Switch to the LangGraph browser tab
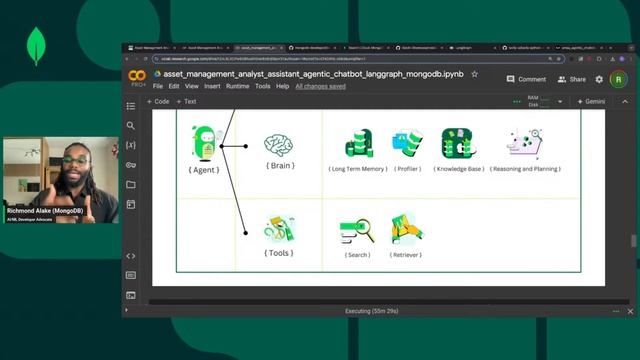This screenshot has width=640, height=360. pyautogui.click(x=473, y=48)
